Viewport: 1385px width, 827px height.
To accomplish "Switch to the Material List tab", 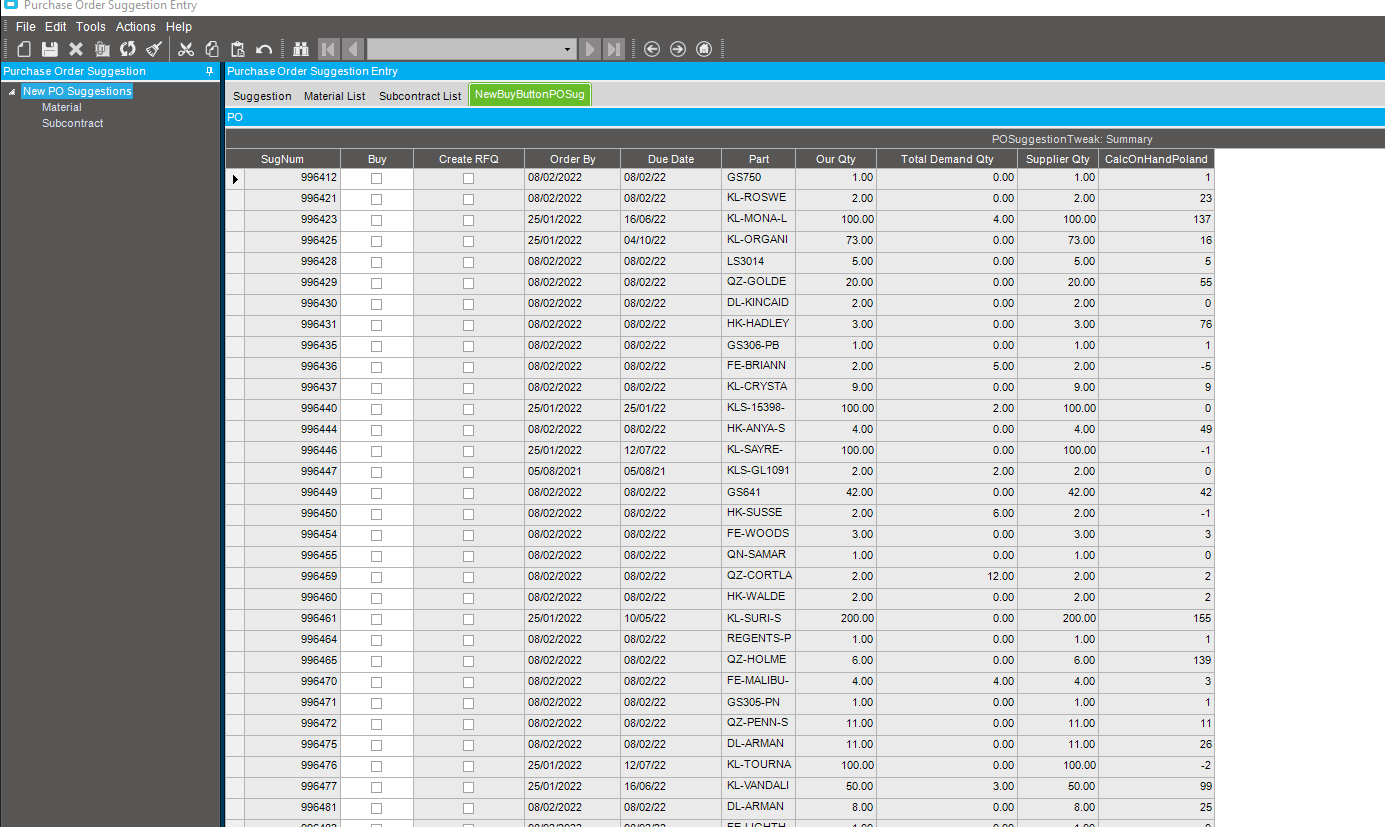I will [x=335, y=96].
